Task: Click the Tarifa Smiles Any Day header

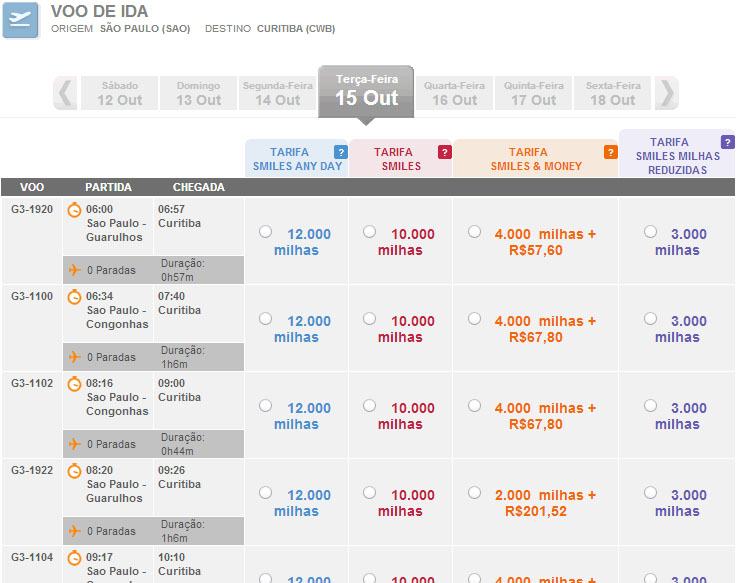Action: pos(297,159)
